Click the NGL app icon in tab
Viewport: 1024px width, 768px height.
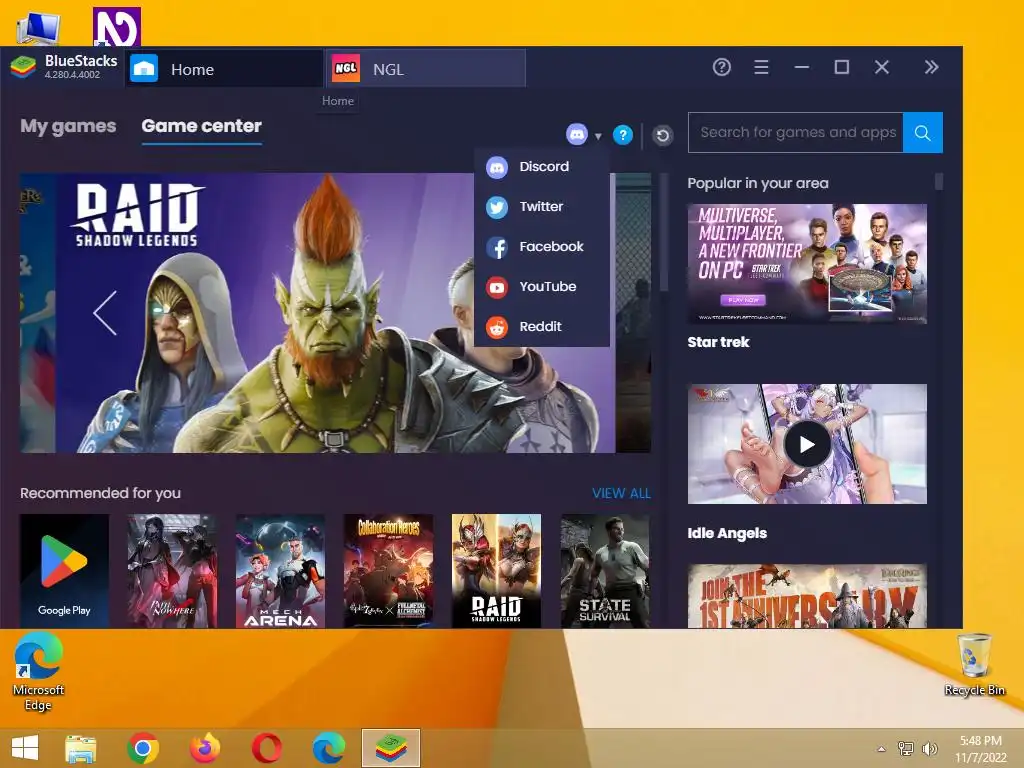pos(345,69)
